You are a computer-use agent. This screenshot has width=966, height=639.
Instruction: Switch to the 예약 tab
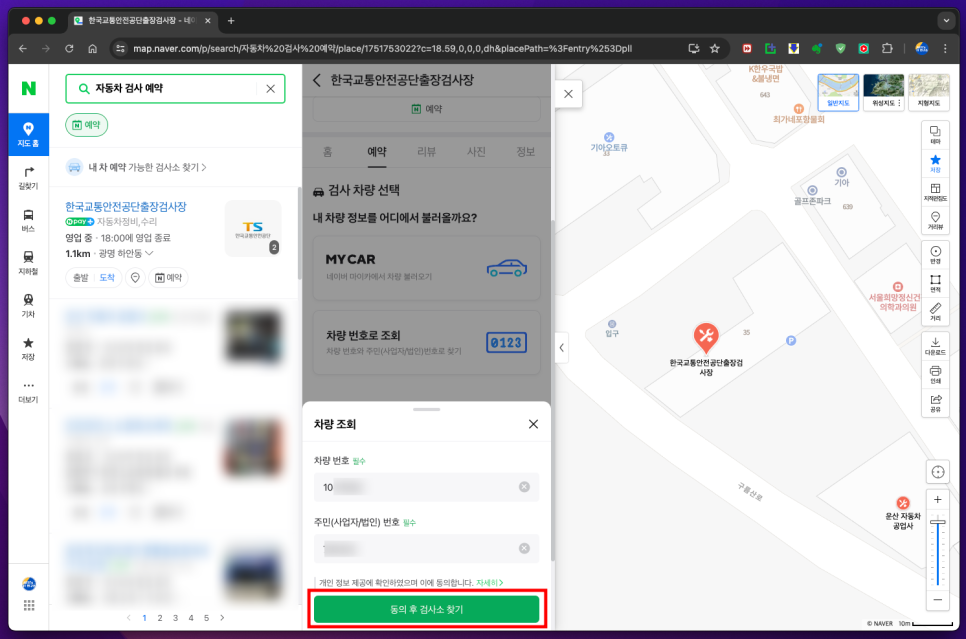coord(377,152)
